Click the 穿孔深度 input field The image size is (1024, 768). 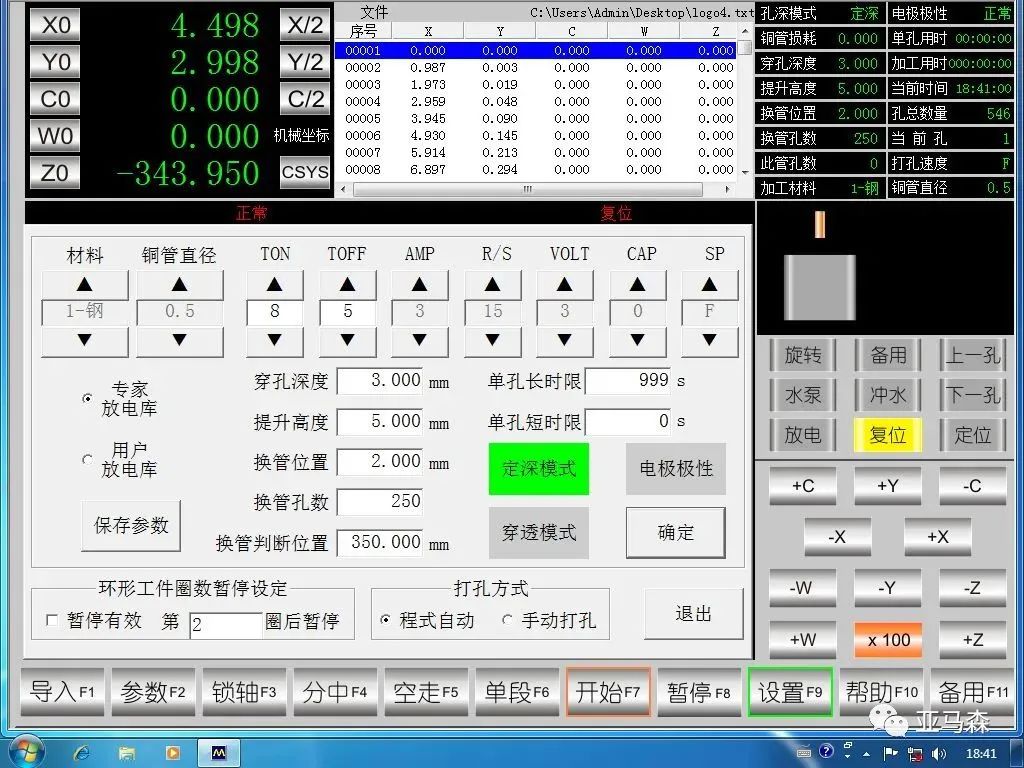[x=380, y=381]
